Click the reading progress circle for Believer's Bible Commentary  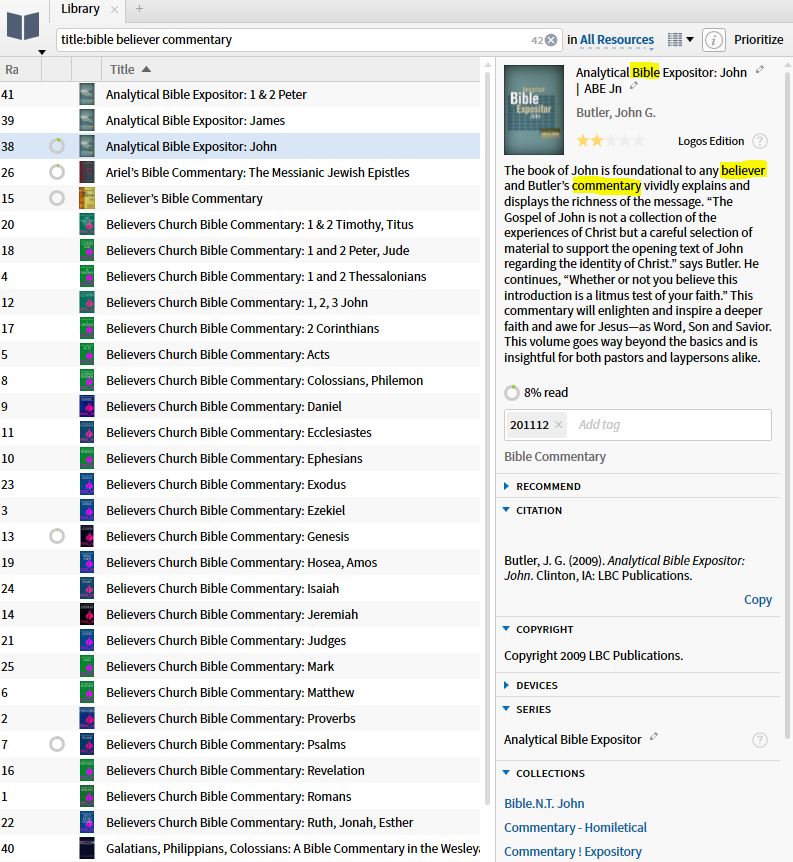click(x=57, y=198)
